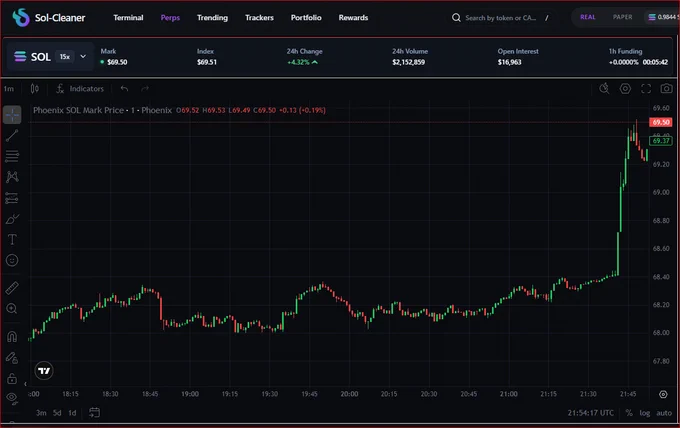This screenshot has width=680, height=428.
Task: Toggle stay in drawing mode
Action: 12,357
